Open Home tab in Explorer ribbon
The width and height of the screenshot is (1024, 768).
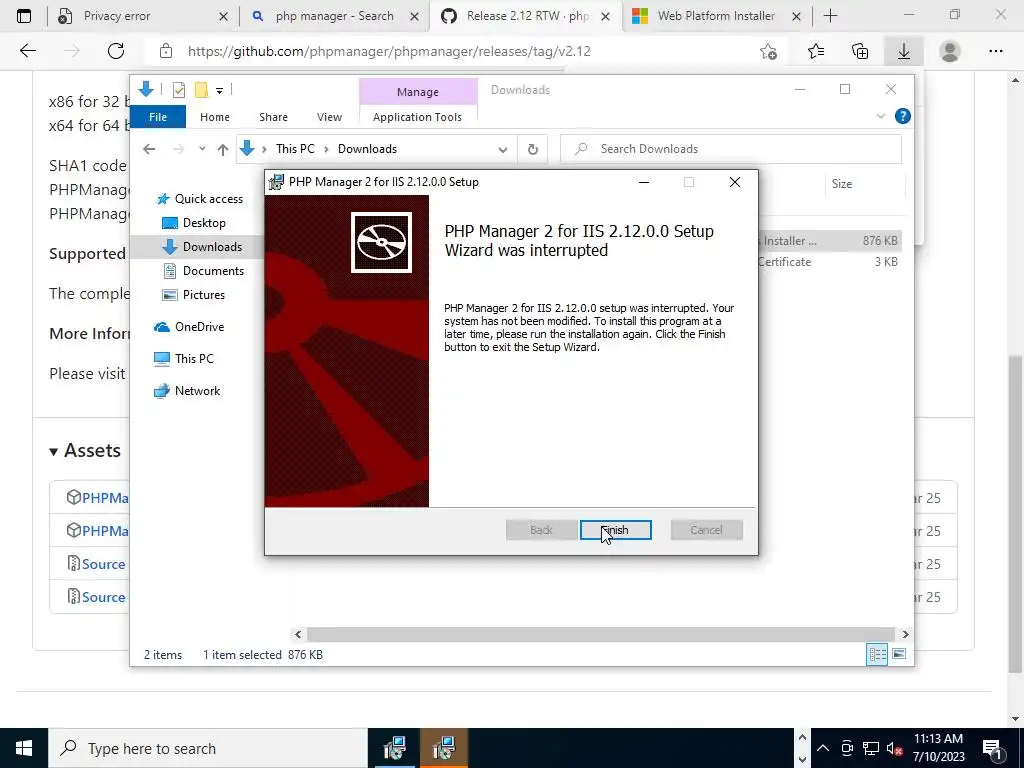pyautogui.click(x=215, y=117)
